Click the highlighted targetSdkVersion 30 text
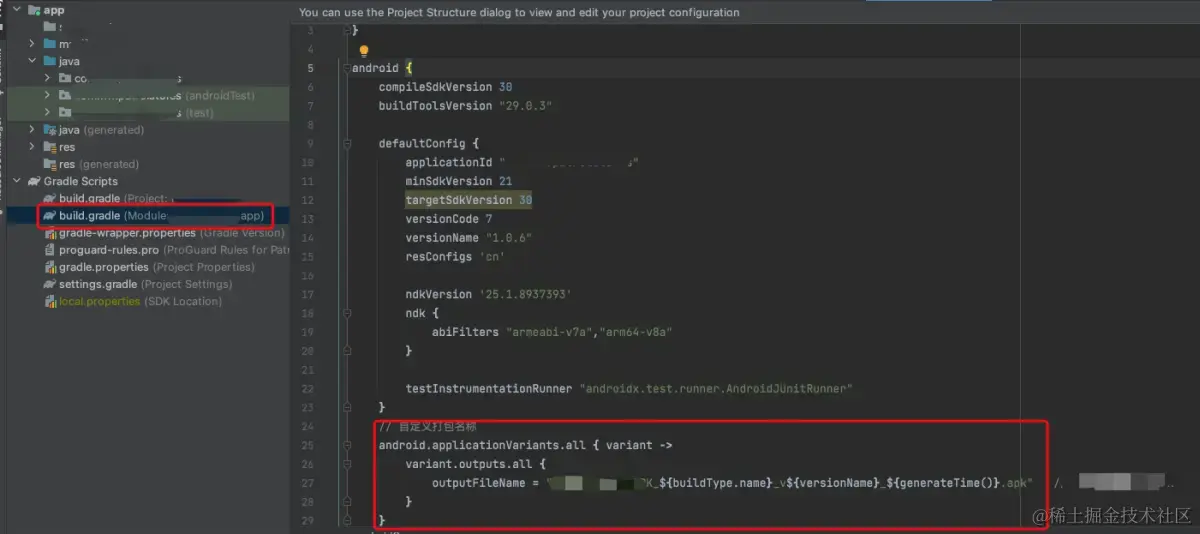The height and width of the screenshot is (534, 1200). 468,200
